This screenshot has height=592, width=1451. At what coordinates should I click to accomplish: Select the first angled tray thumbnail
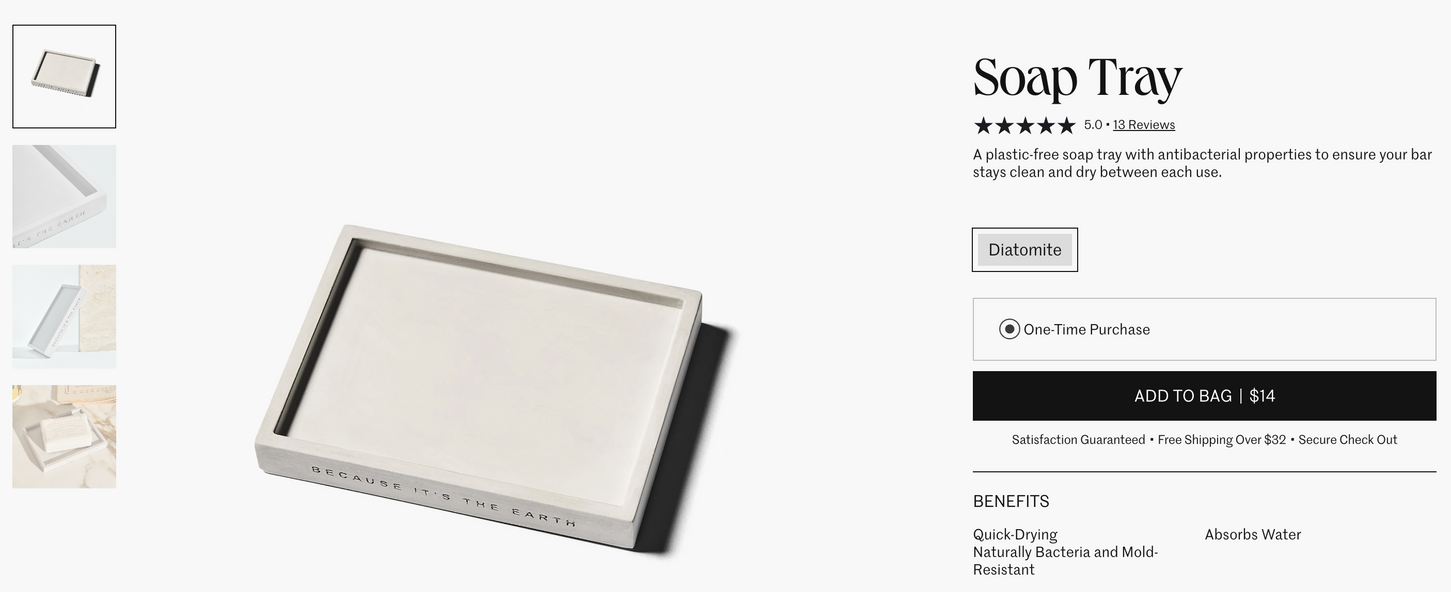64,77
